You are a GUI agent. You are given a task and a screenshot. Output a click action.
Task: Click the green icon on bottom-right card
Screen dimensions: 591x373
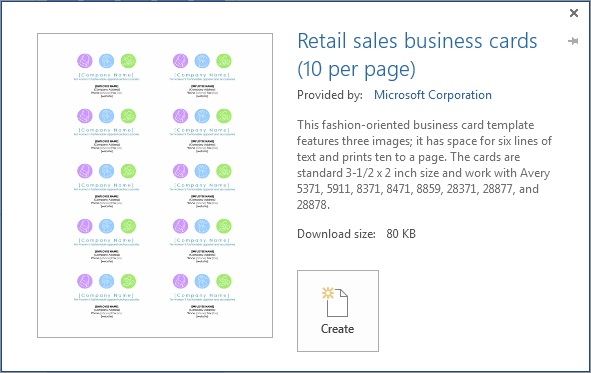[x=224, y=281]
